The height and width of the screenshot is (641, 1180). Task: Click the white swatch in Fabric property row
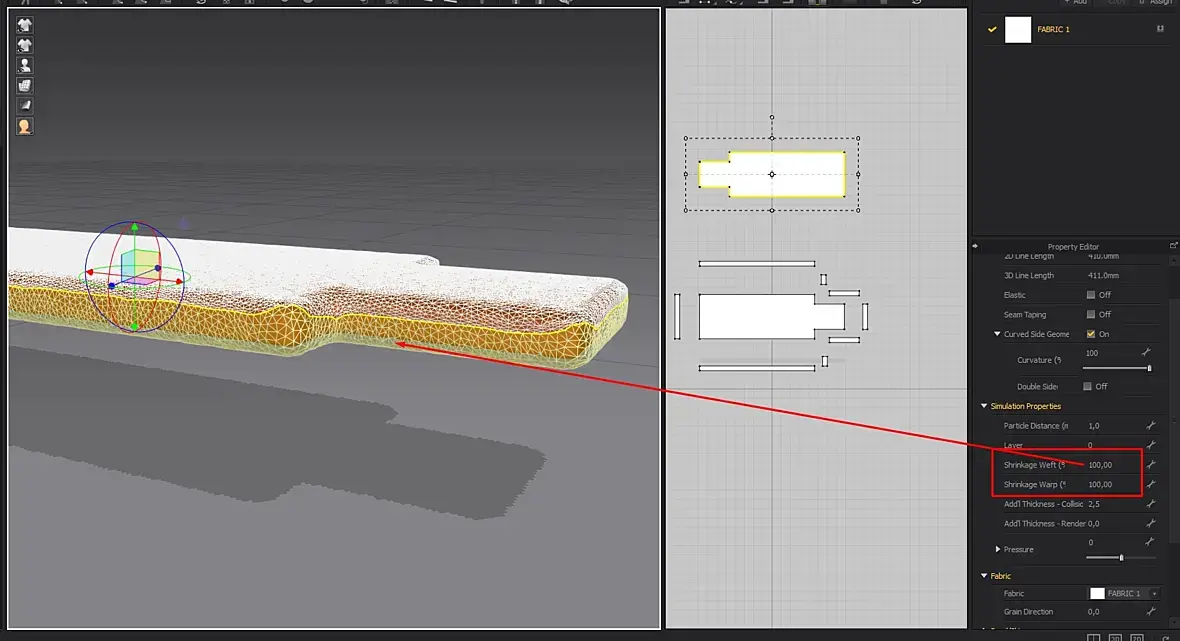(x=1097, y=594)
